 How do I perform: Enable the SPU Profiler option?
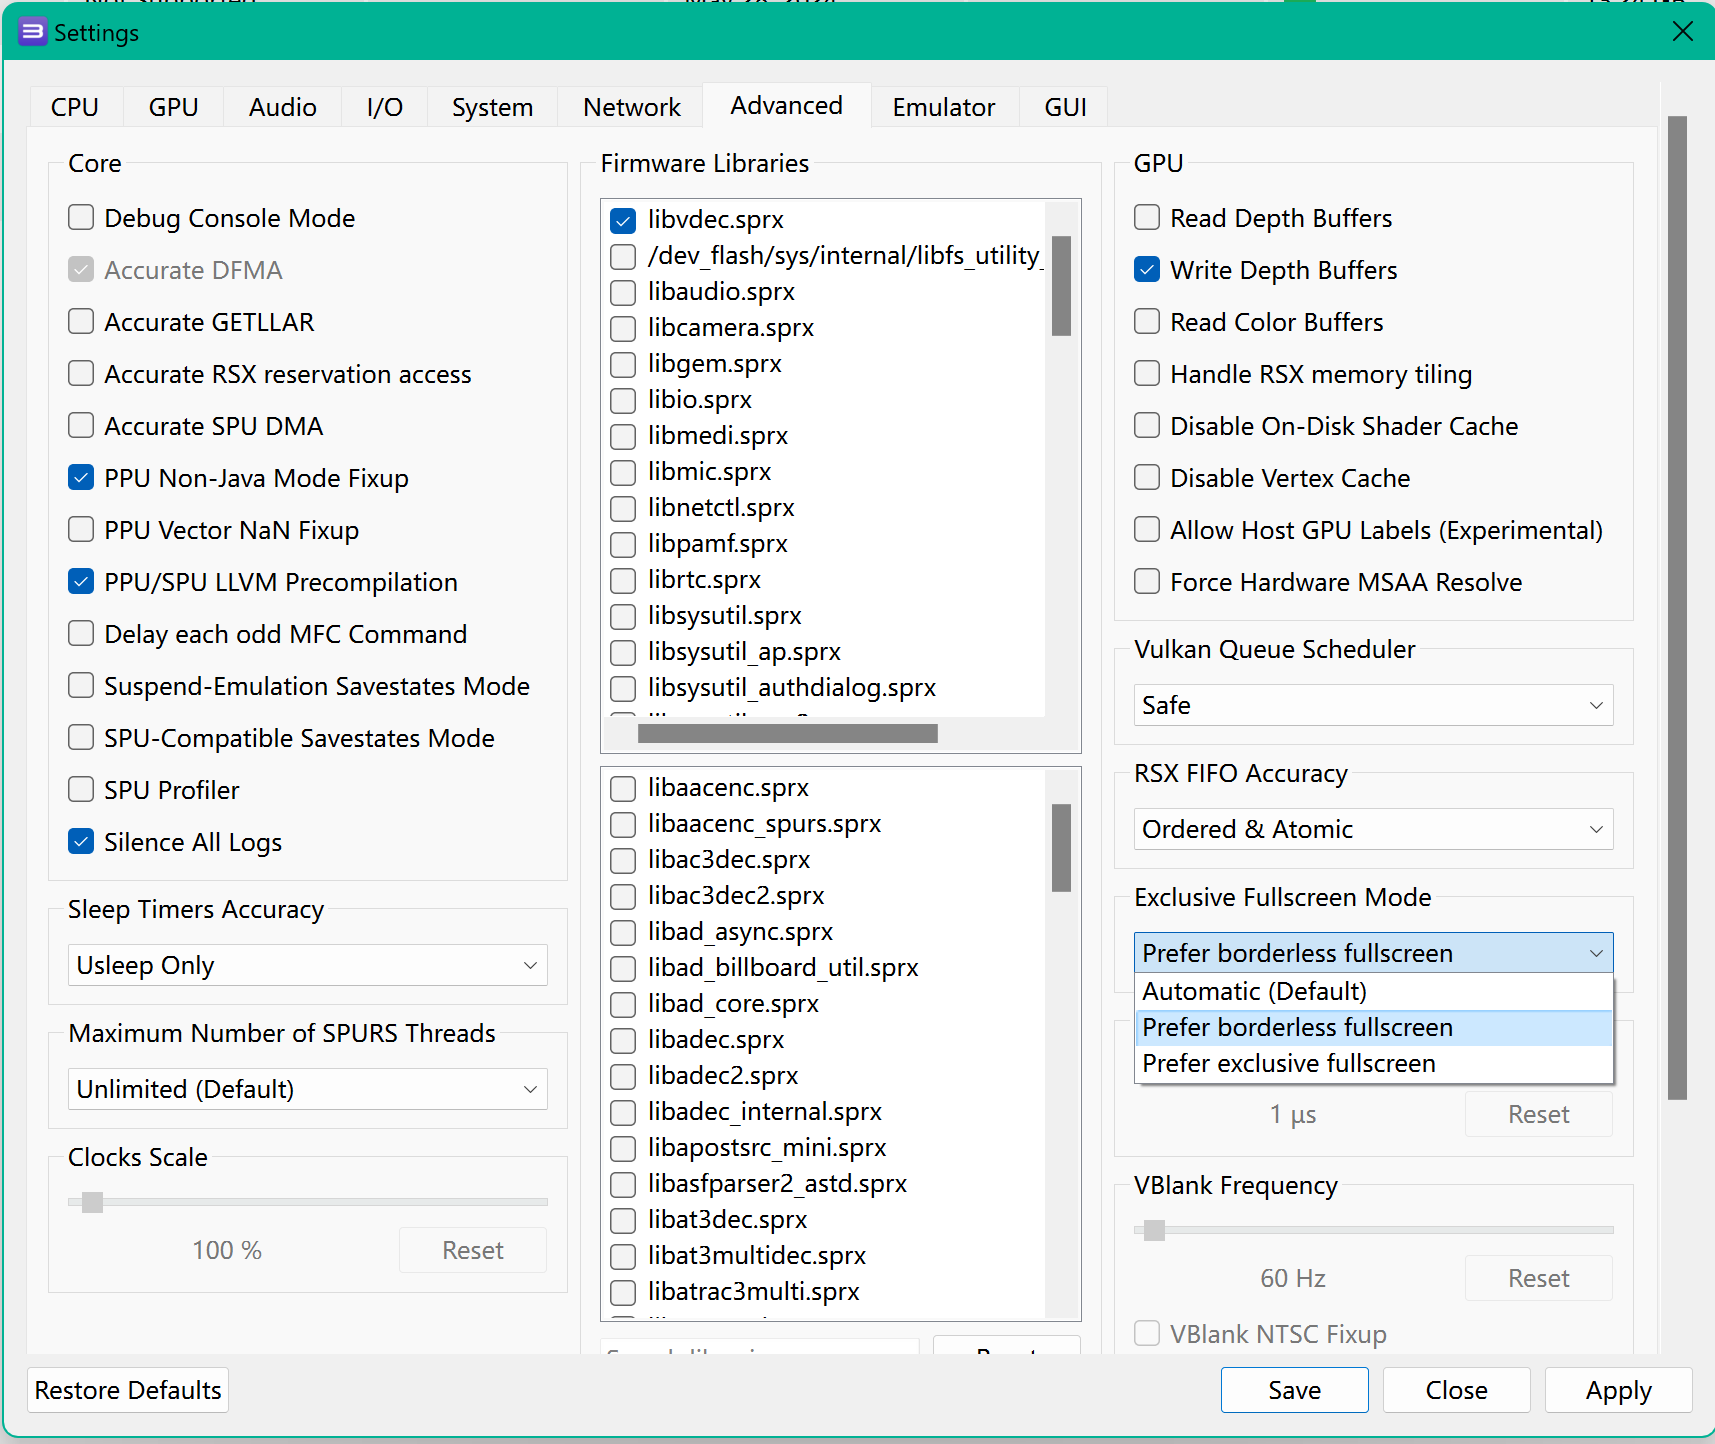(x=81, y=790)
